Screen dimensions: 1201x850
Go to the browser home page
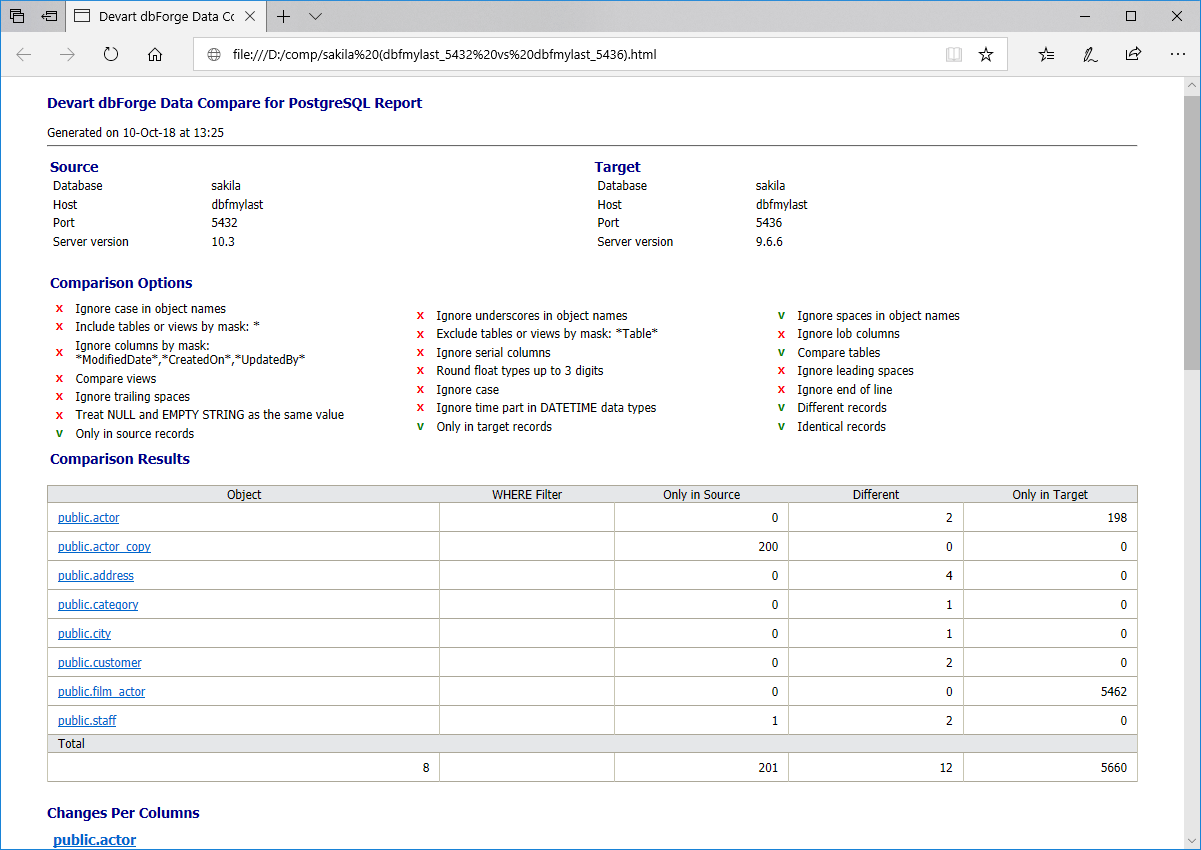point(155,55)
